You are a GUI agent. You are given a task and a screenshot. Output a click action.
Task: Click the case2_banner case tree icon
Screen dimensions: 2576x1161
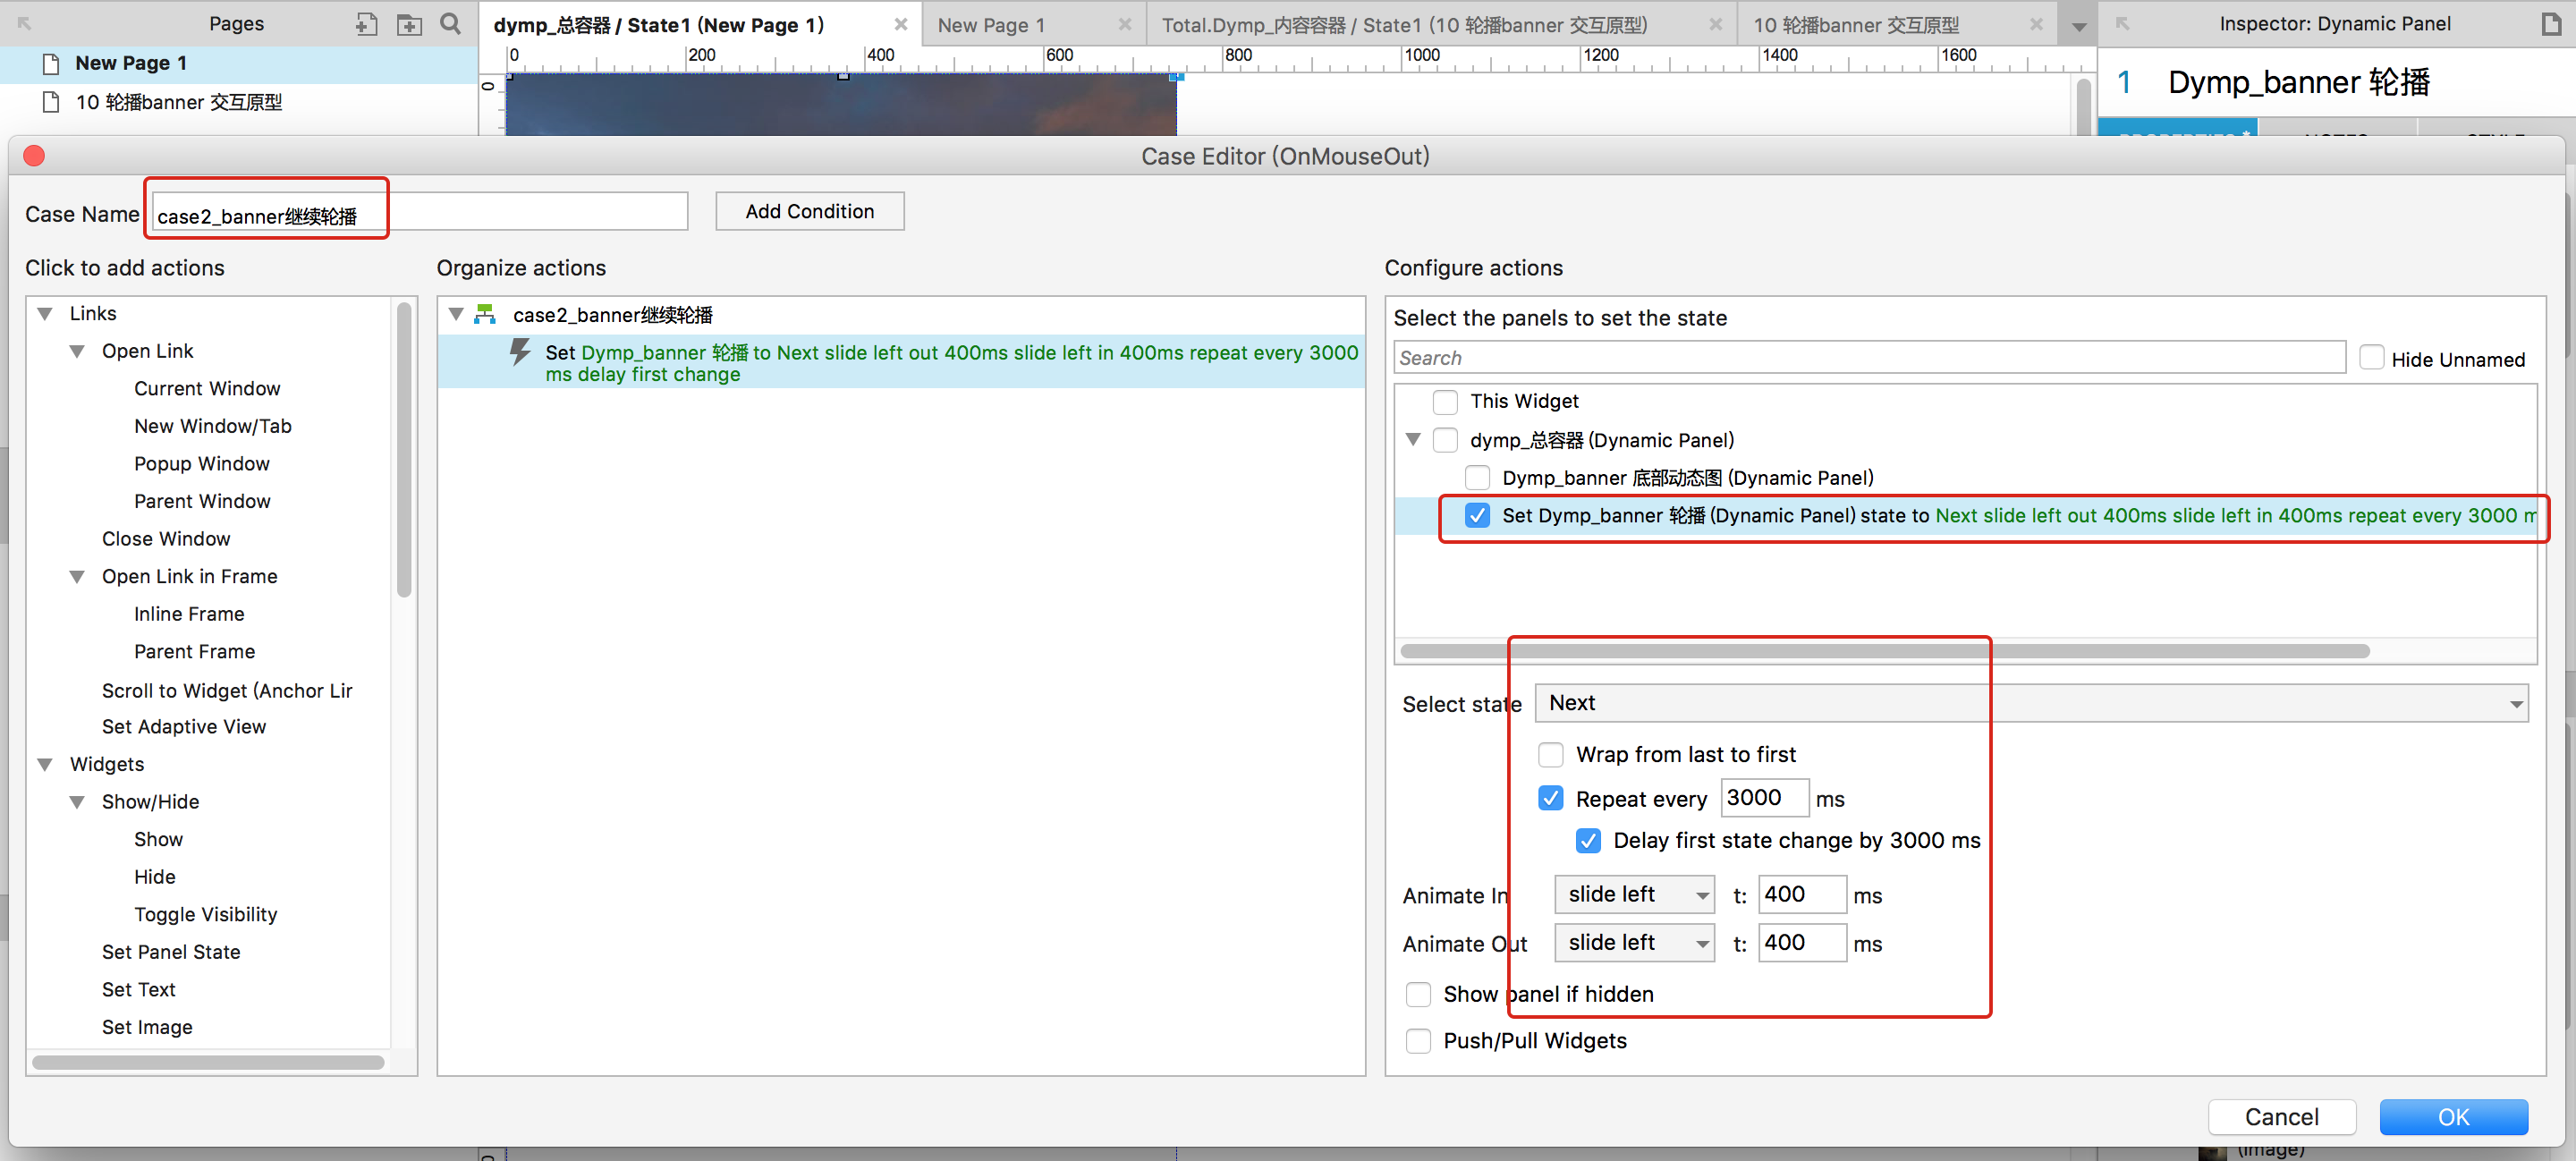486,315
